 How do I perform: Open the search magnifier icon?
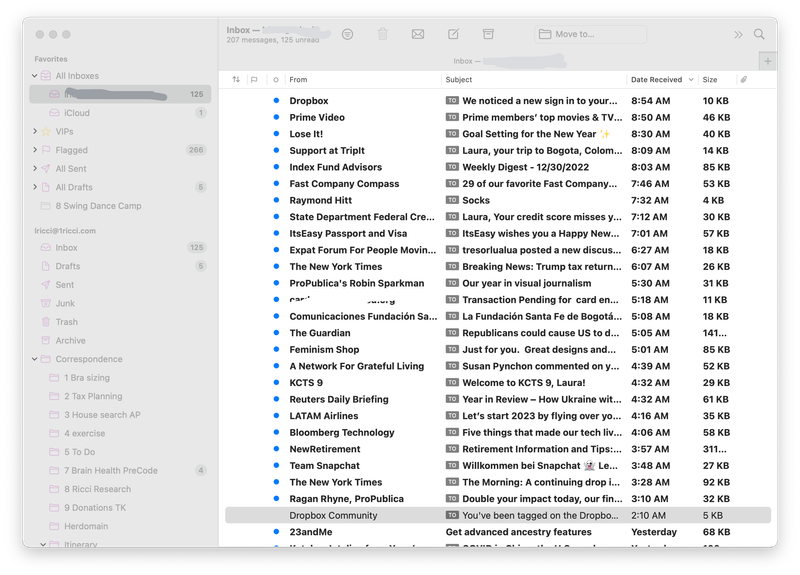[x=759, y=34]
